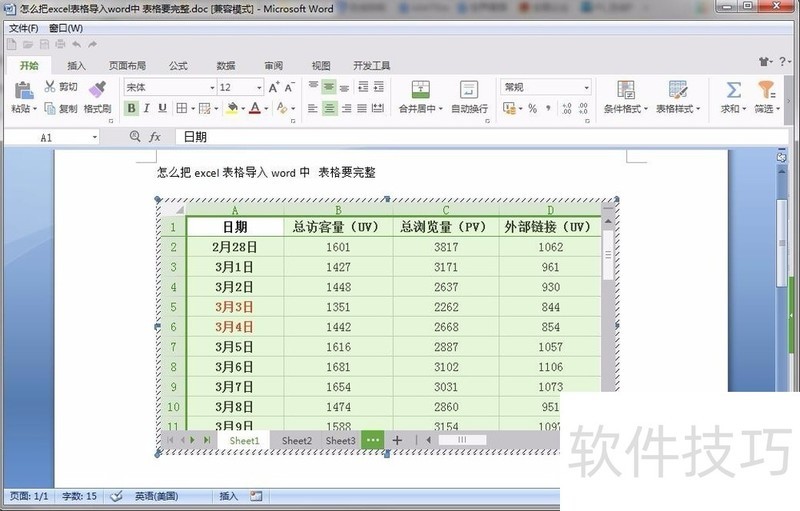Viewport: 800px width, 511px height.
Task: Click the red font color A icon
Action: (x=255, y=108)
